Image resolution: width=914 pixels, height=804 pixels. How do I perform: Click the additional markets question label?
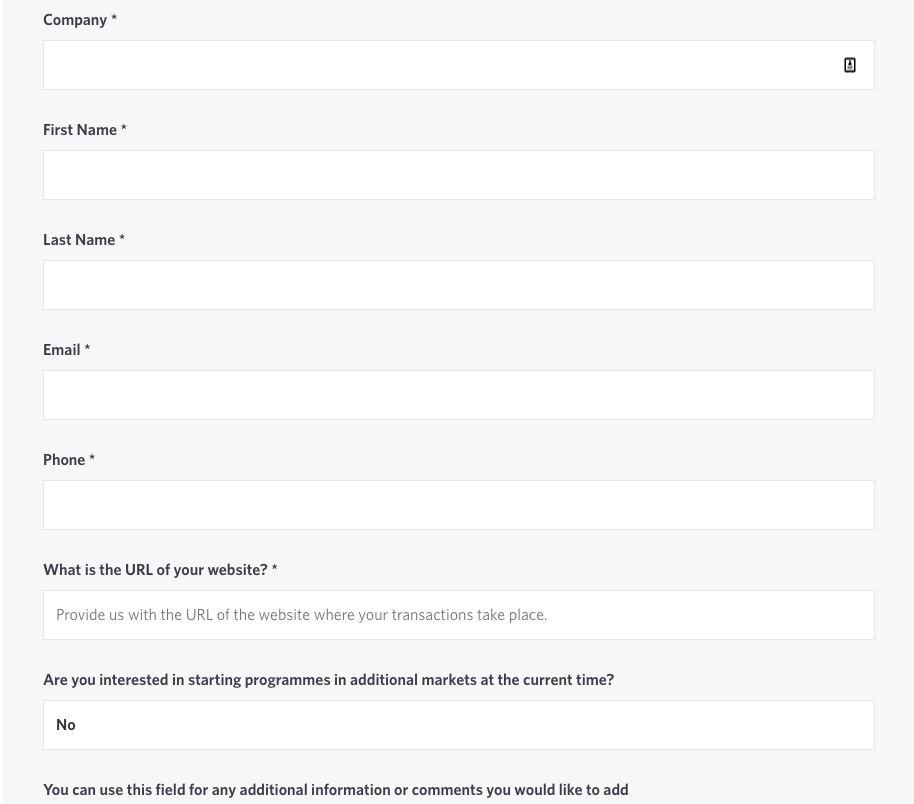coord(328,680)
